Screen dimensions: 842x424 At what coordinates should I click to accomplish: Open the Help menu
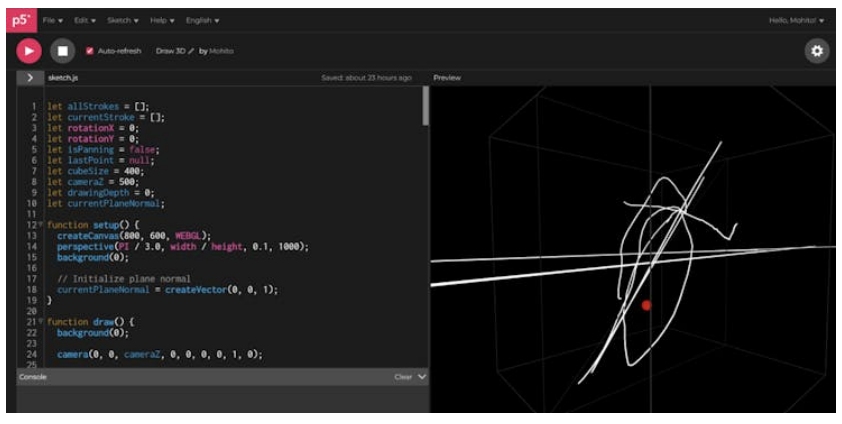(x=161, y=20)
